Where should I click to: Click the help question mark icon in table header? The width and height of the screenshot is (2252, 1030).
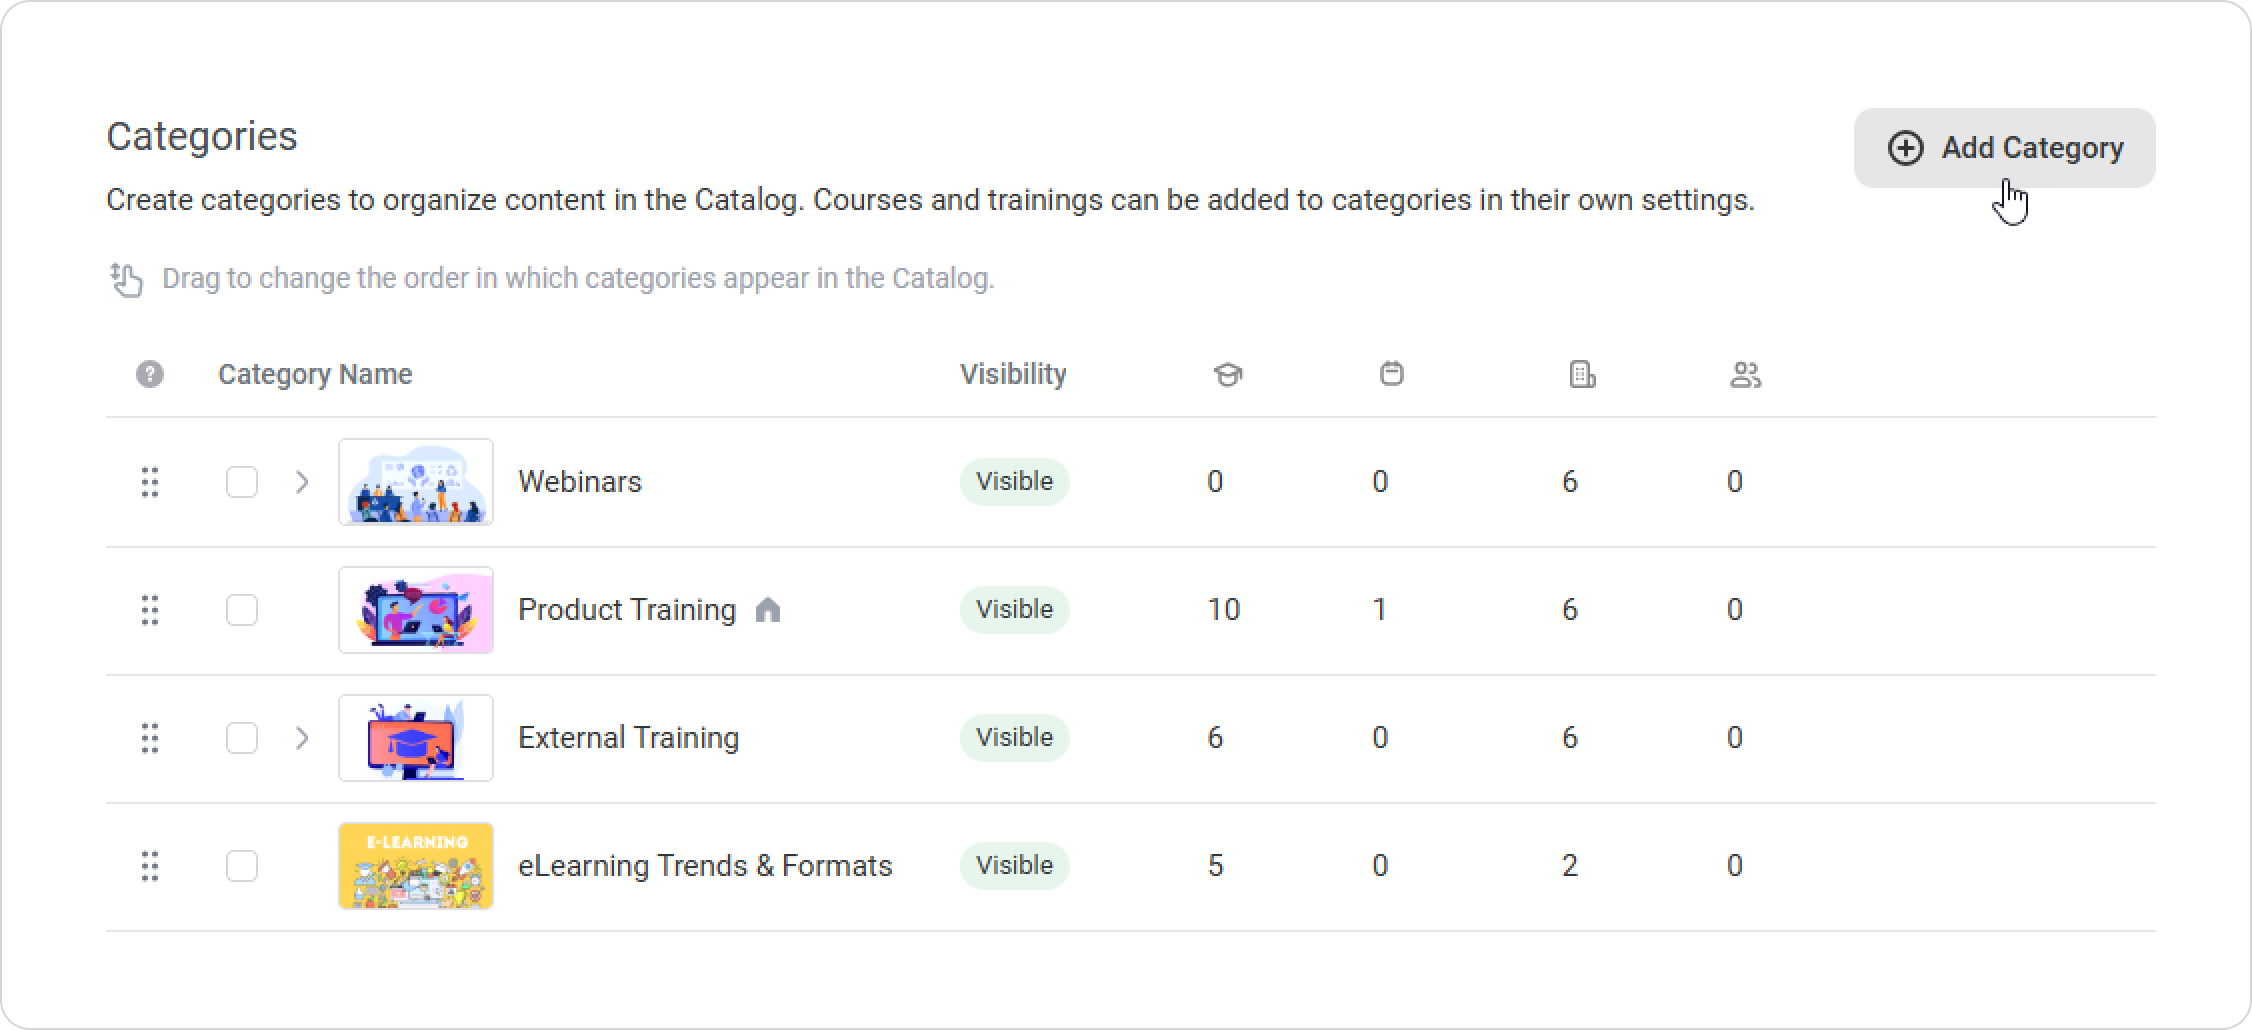[x=150, y=374]
